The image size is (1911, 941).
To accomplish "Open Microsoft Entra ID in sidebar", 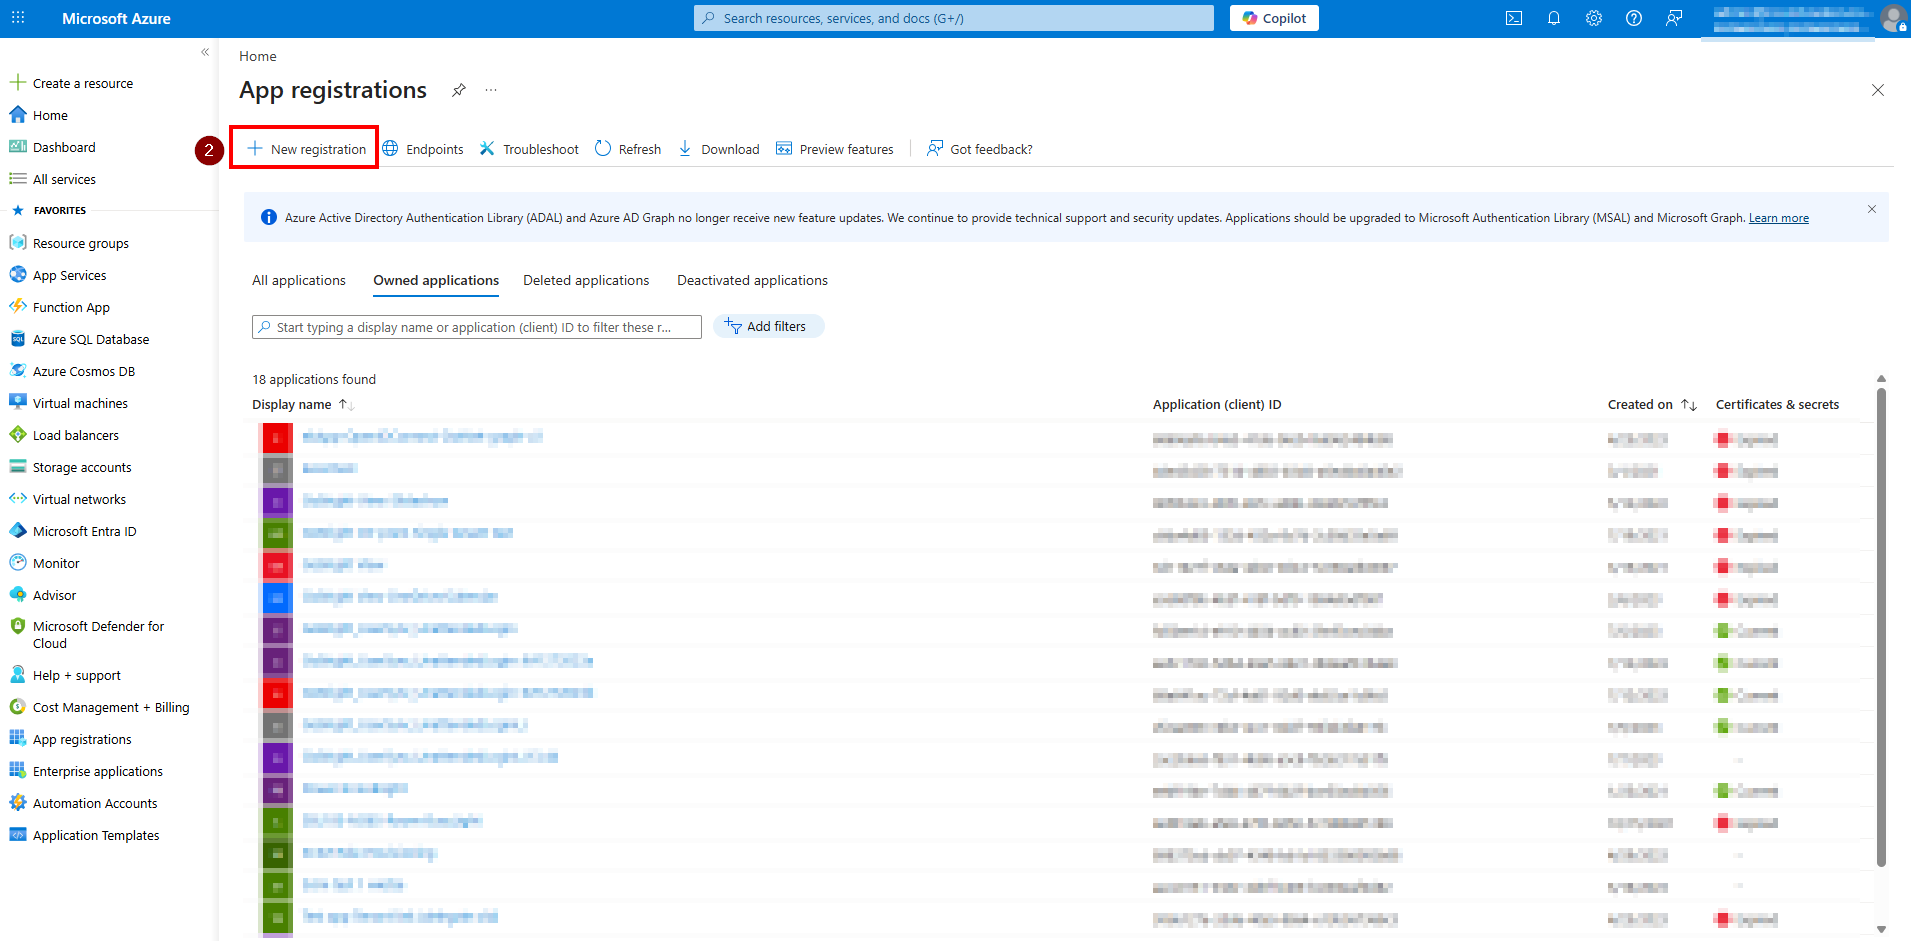I will click(84, 531).
